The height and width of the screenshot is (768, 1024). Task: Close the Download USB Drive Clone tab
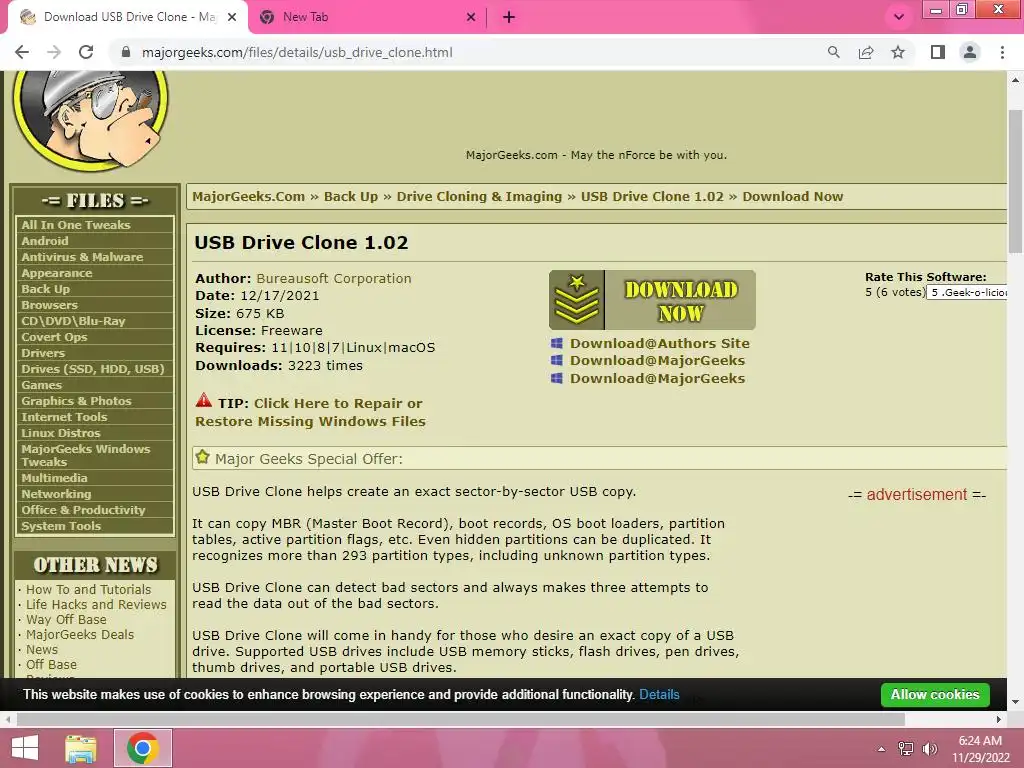coord(232,18)
